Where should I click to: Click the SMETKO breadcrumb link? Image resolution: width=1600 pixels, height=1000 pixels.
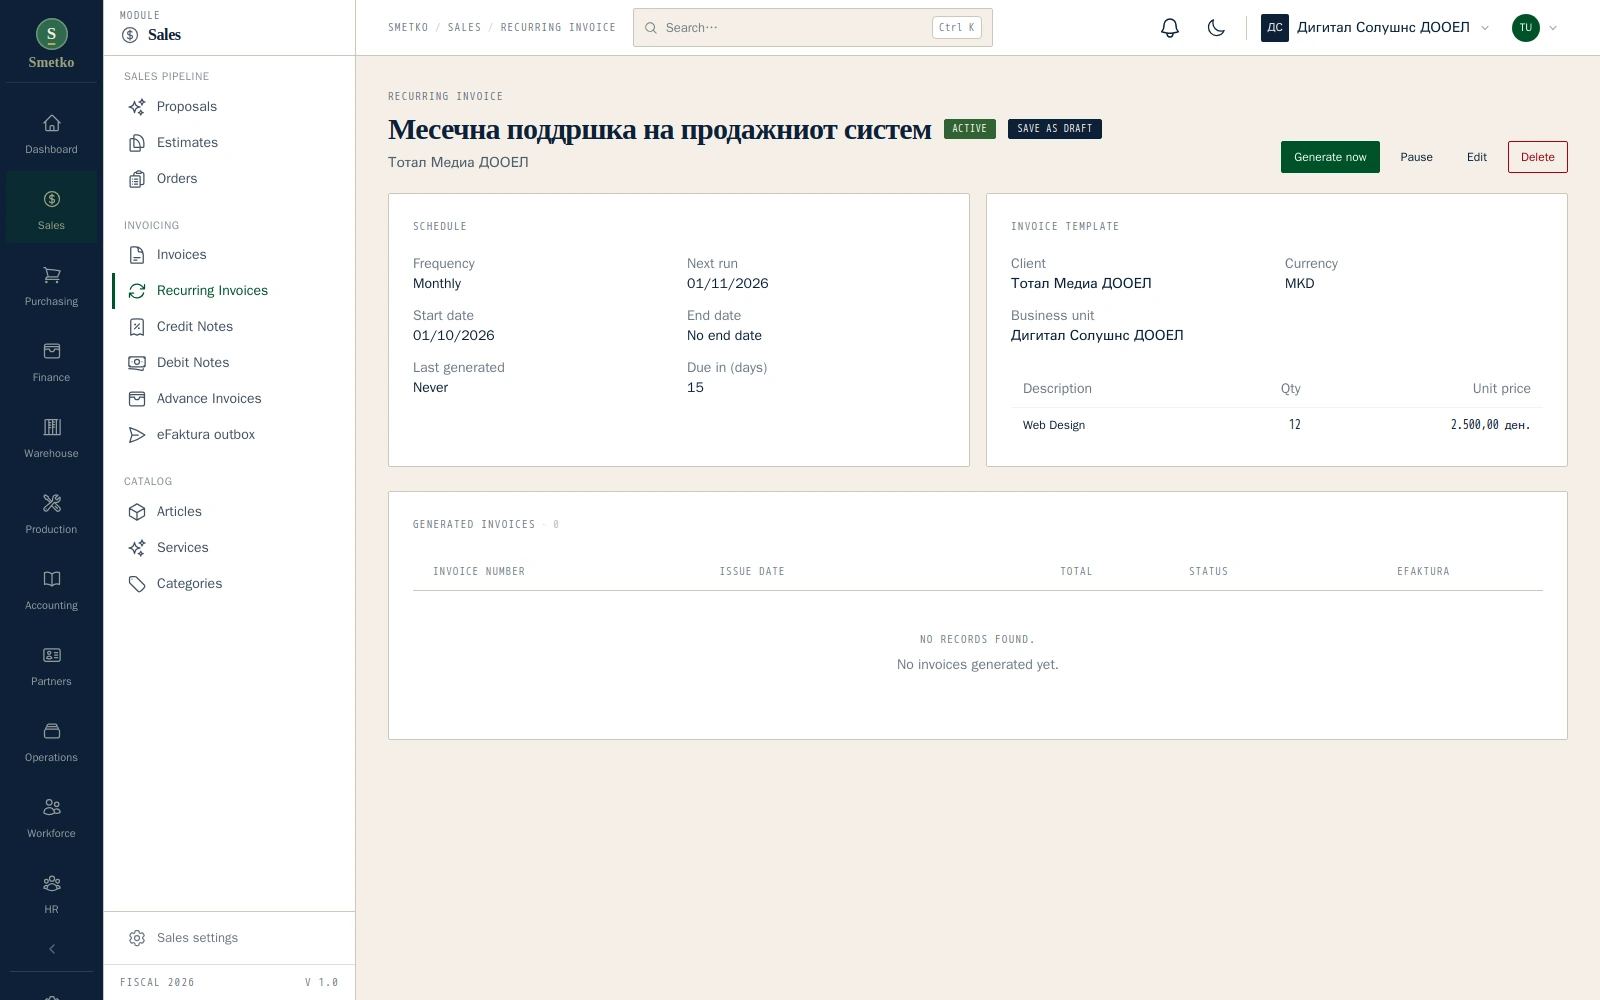408,28
